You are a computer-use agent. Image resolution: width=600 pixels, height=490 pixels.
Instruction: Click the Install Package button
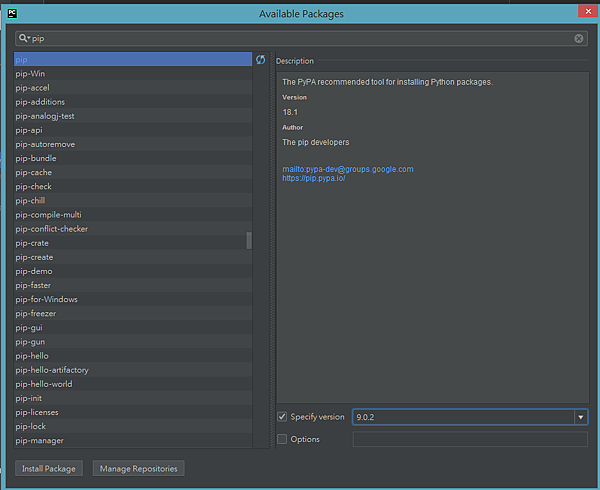48,468
